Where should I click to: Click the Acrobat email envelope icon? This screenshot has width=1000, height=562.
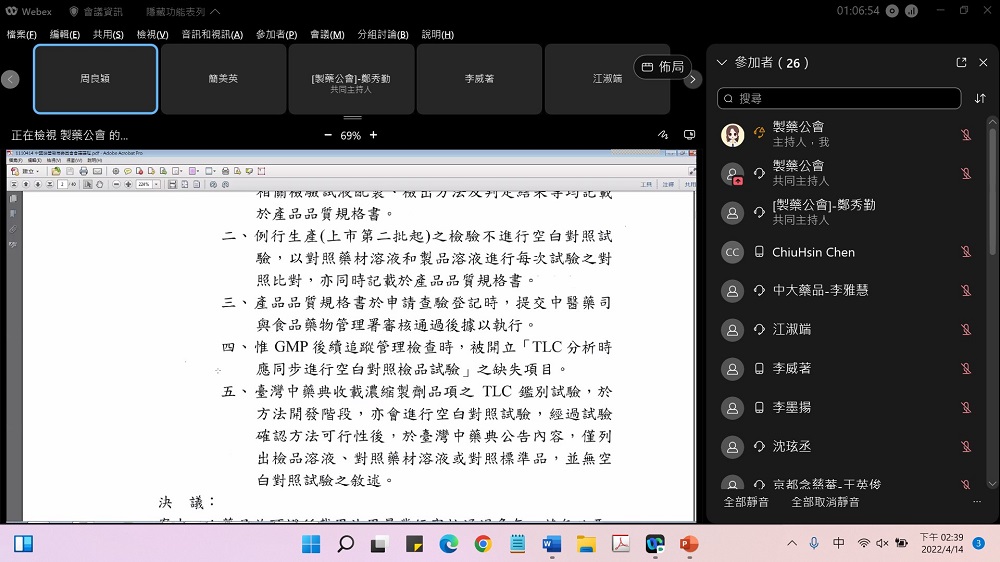pos(97,172)
